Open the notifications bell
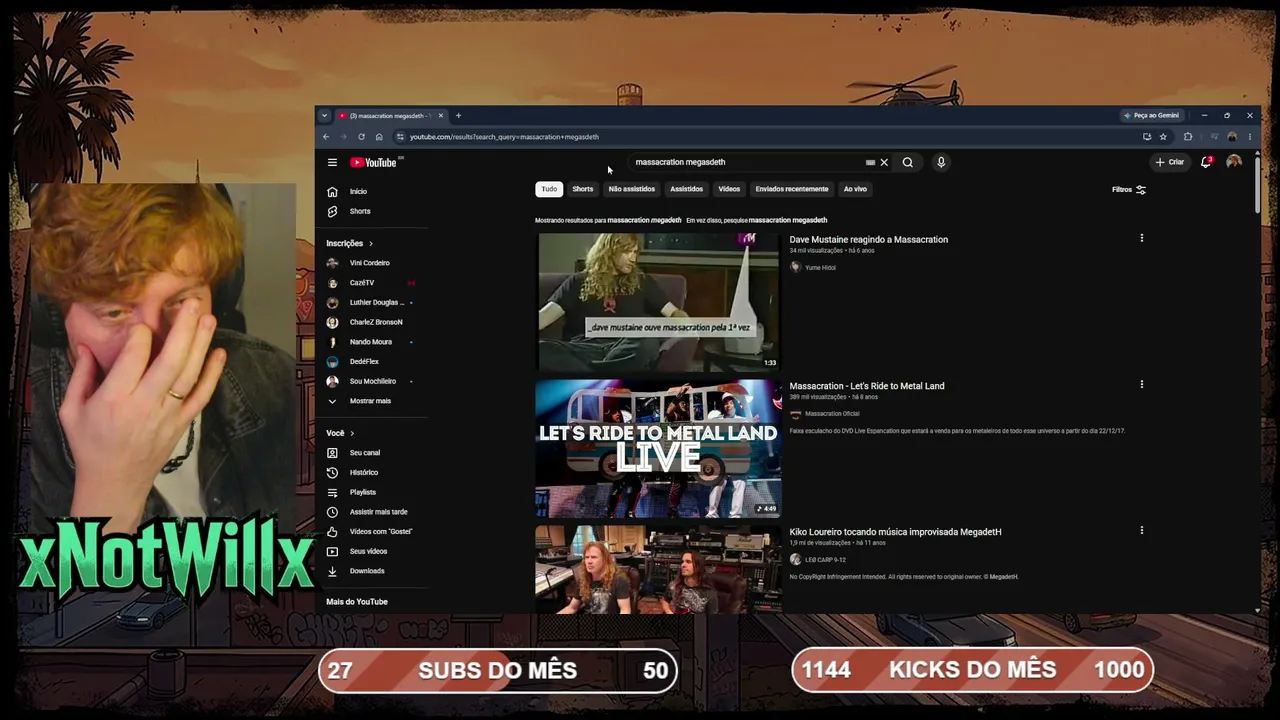The image size is (1280, 720). (x=1206, y=162)
